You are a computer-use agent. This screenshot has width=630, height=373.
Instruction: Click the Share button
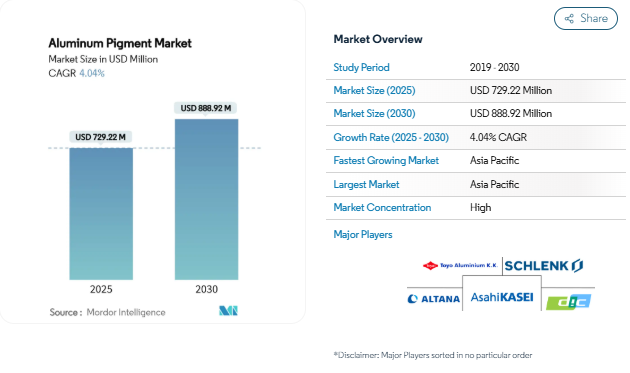(x=585, y=18)
